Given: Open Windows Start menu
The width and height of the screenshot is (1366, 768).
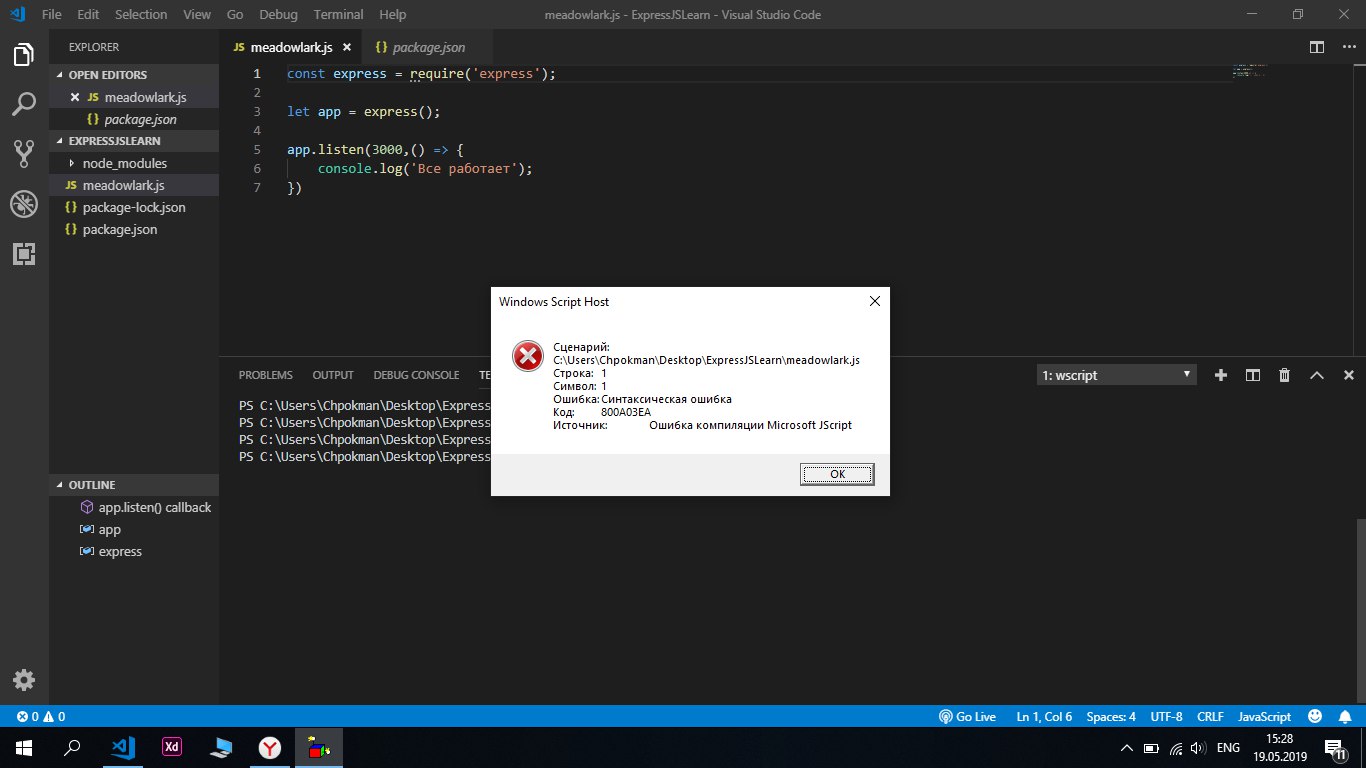Looking at the screenshot, I should tap(23, 747).
